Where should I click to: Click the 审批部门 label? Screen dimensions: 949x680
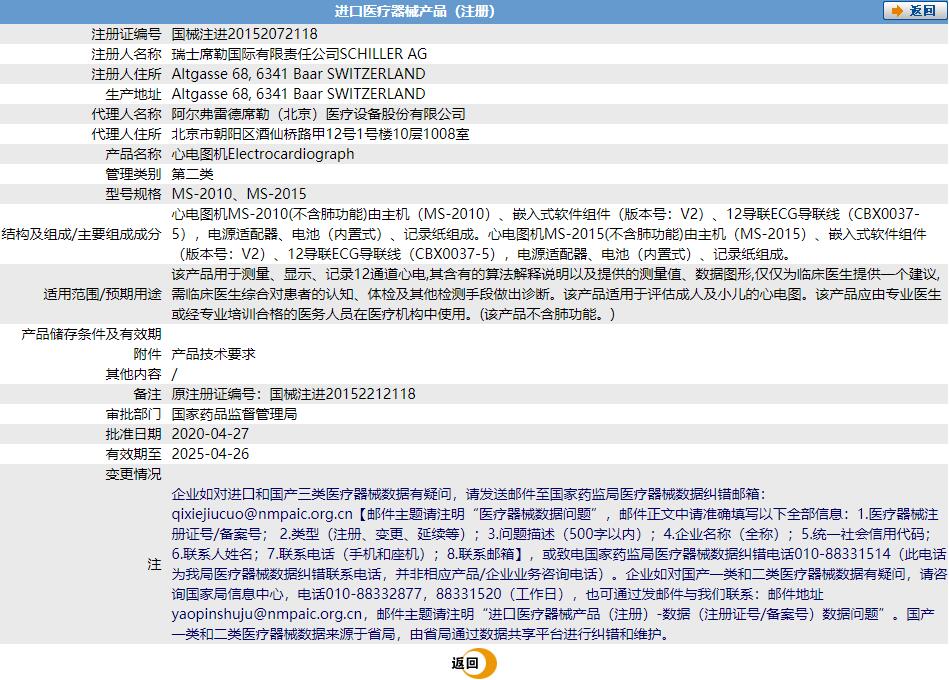(x=134, y=414)
